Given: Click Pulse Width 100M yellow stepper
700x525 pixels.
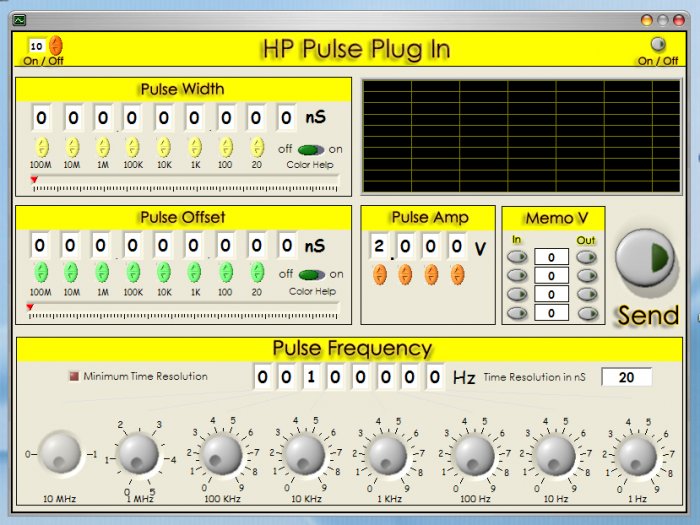Looking at the screenshot, I should click(42, 147).
